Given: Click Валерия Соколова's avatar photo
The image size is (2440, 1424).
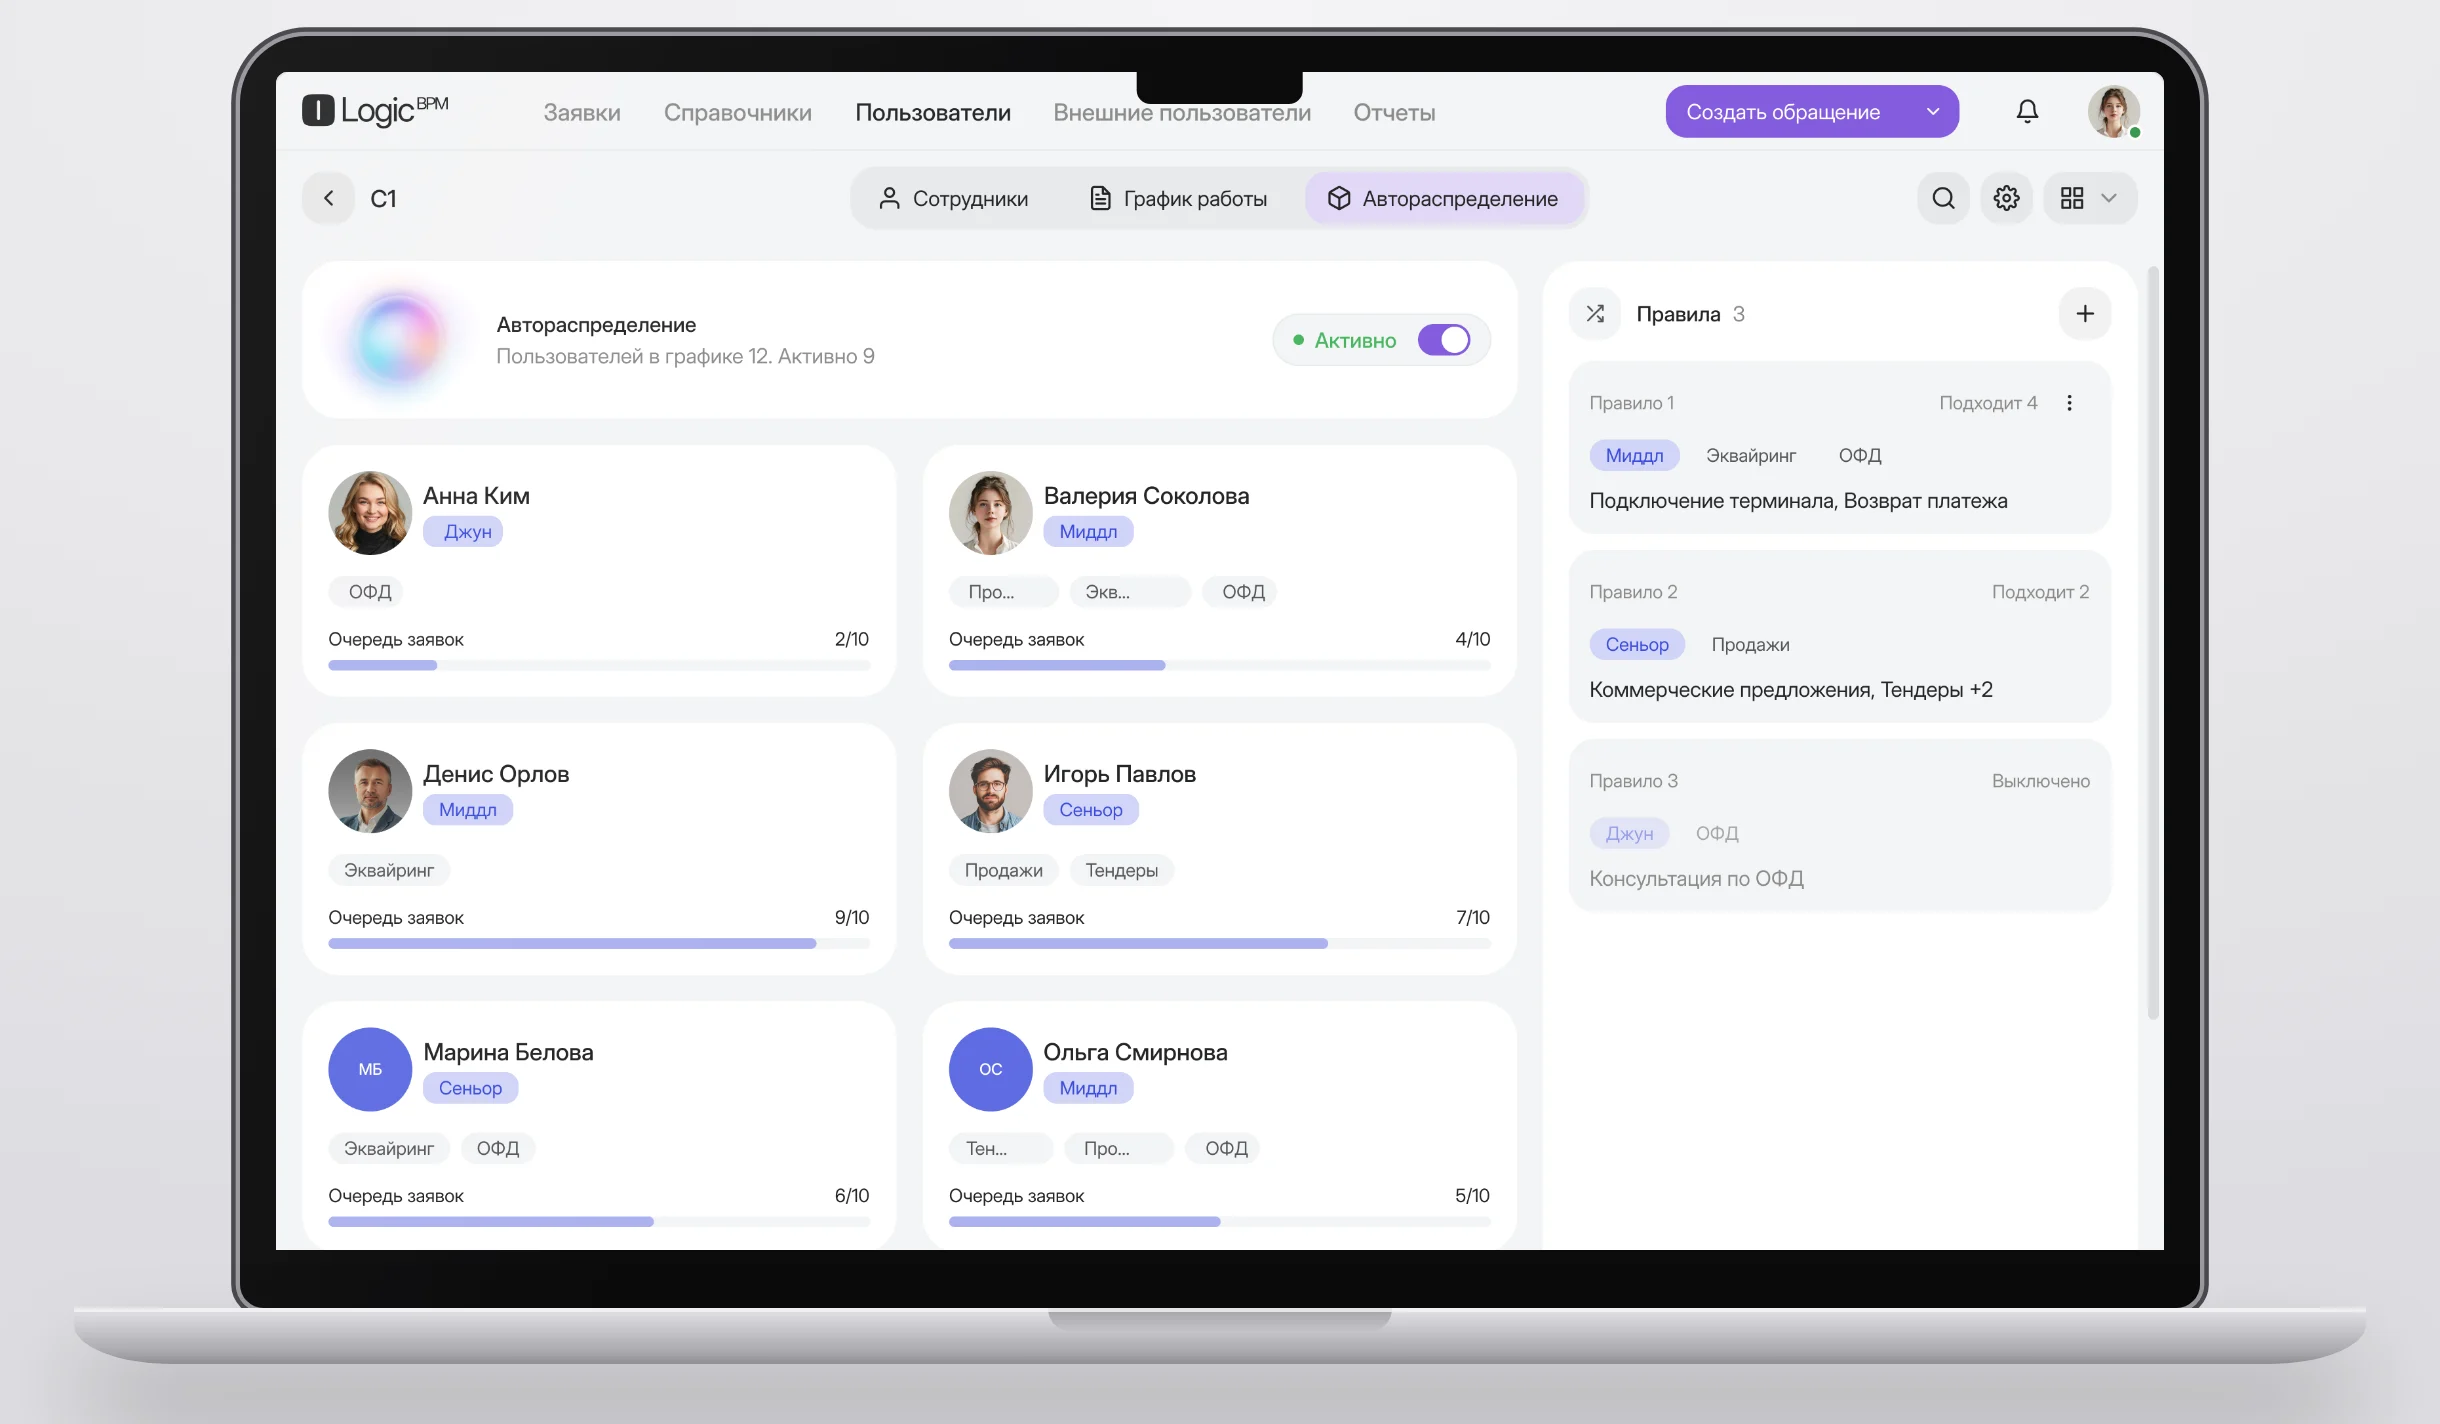Looking at the screenshot, I should click(990, 513).
